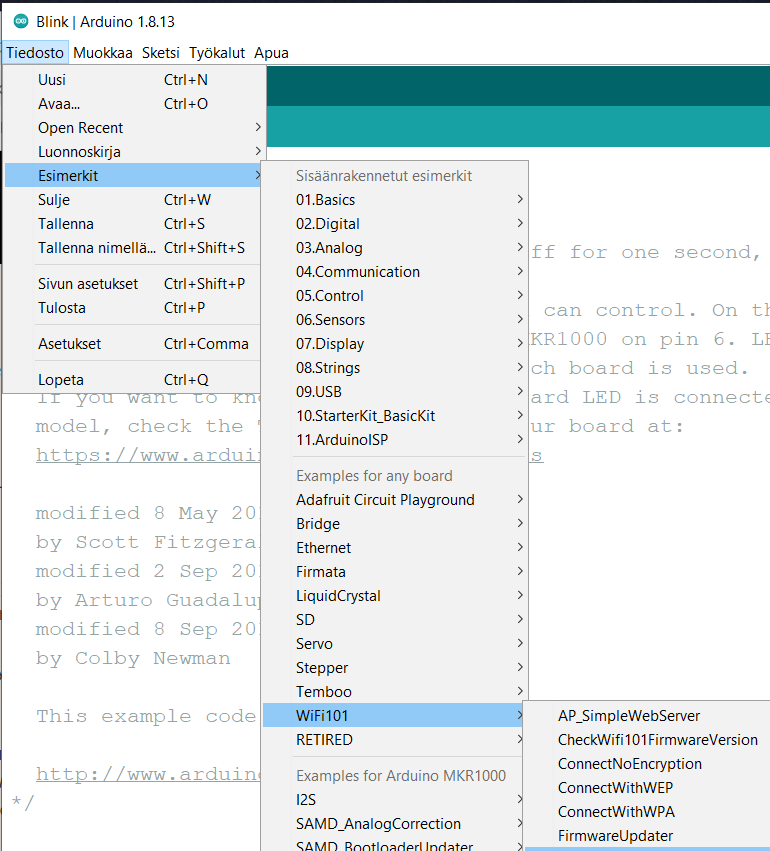
Task: Open the SAMD_AnalogCorrection examples
Action: click(394, 823)
